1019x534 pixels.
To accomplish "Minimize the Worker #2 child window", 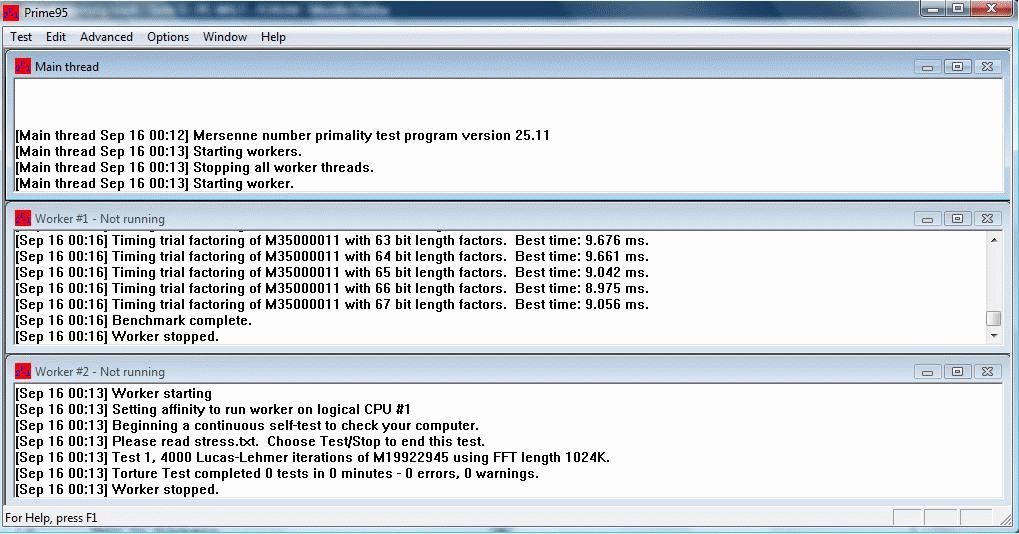I will (927, 372).
